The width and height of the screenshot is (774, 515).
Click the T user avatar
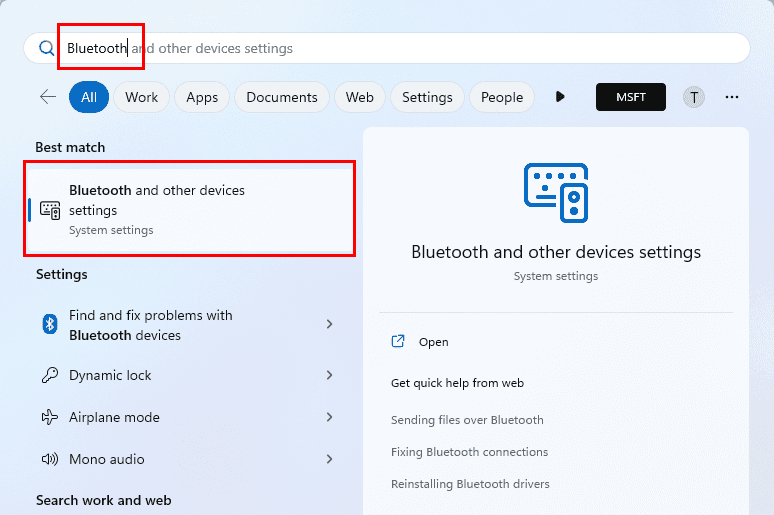[694, 97]
